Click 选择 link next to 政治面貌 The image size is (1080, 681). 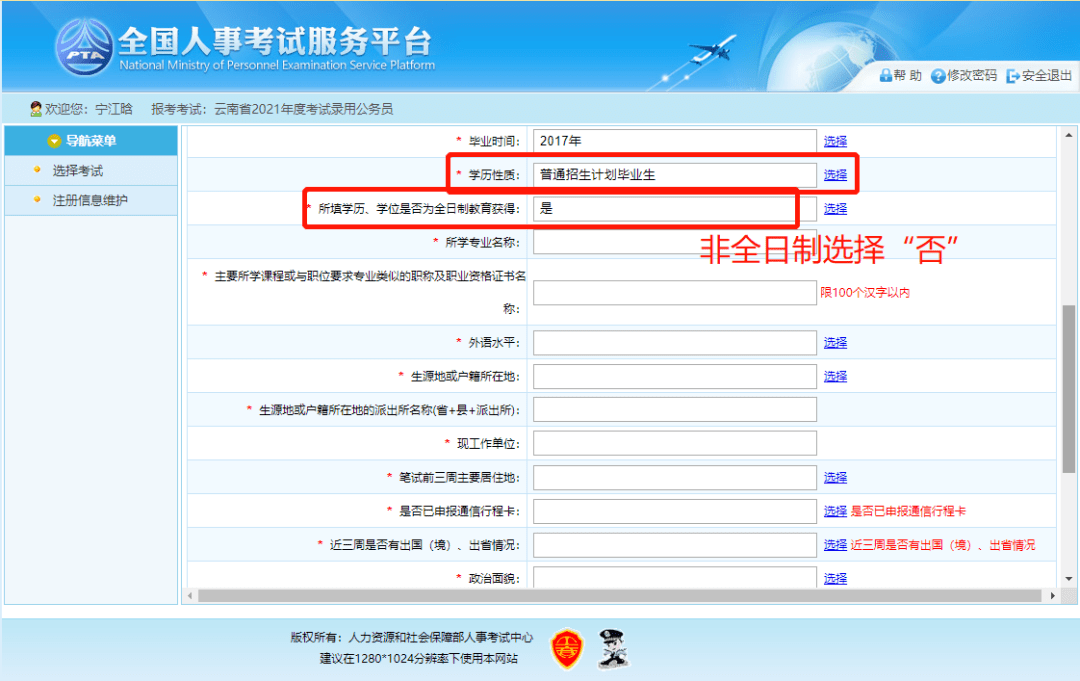click(x=835, y=578)
